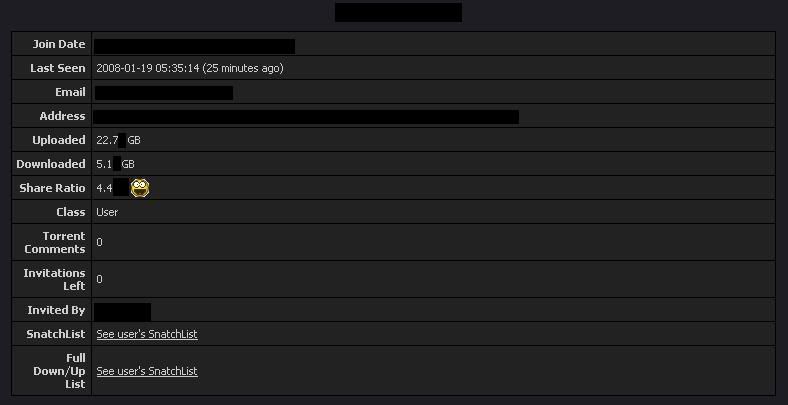Click the Torrent Comments count zero

pos(100,242)
